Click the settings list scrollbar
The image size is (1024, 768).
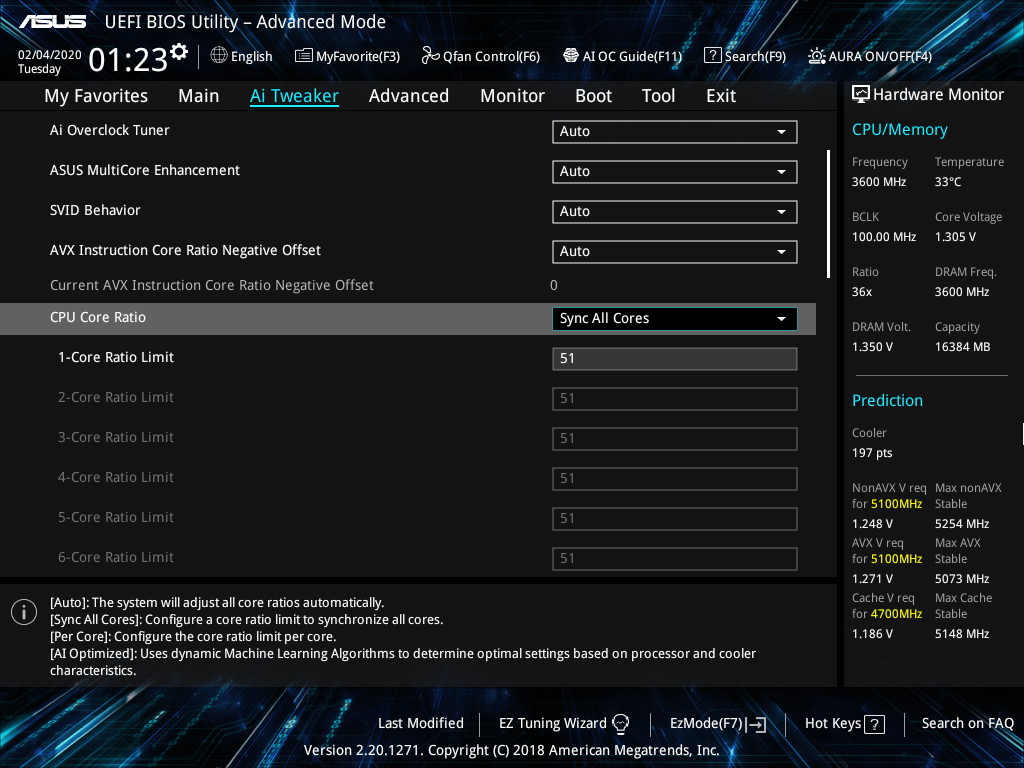click(x=828, y=214)
